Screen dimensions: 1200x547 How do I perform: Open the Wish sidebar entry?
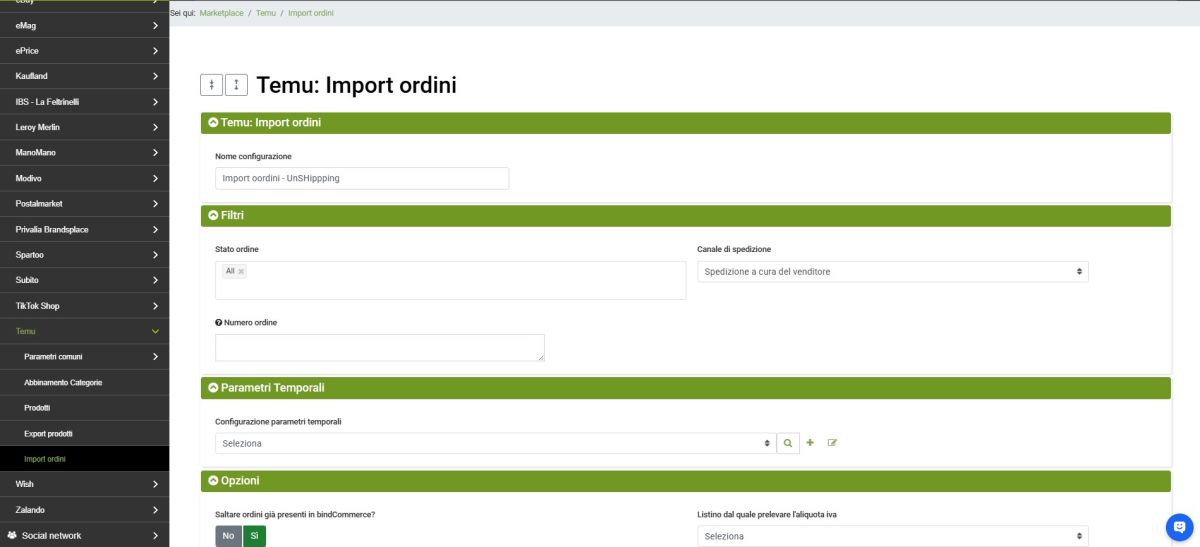[84, 484]
